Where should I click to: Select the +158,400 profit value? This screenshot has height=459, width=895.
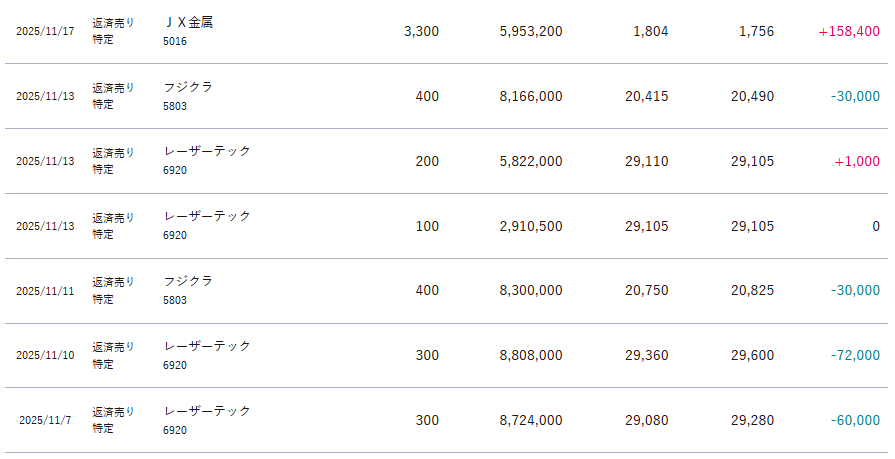click(848, 31)
